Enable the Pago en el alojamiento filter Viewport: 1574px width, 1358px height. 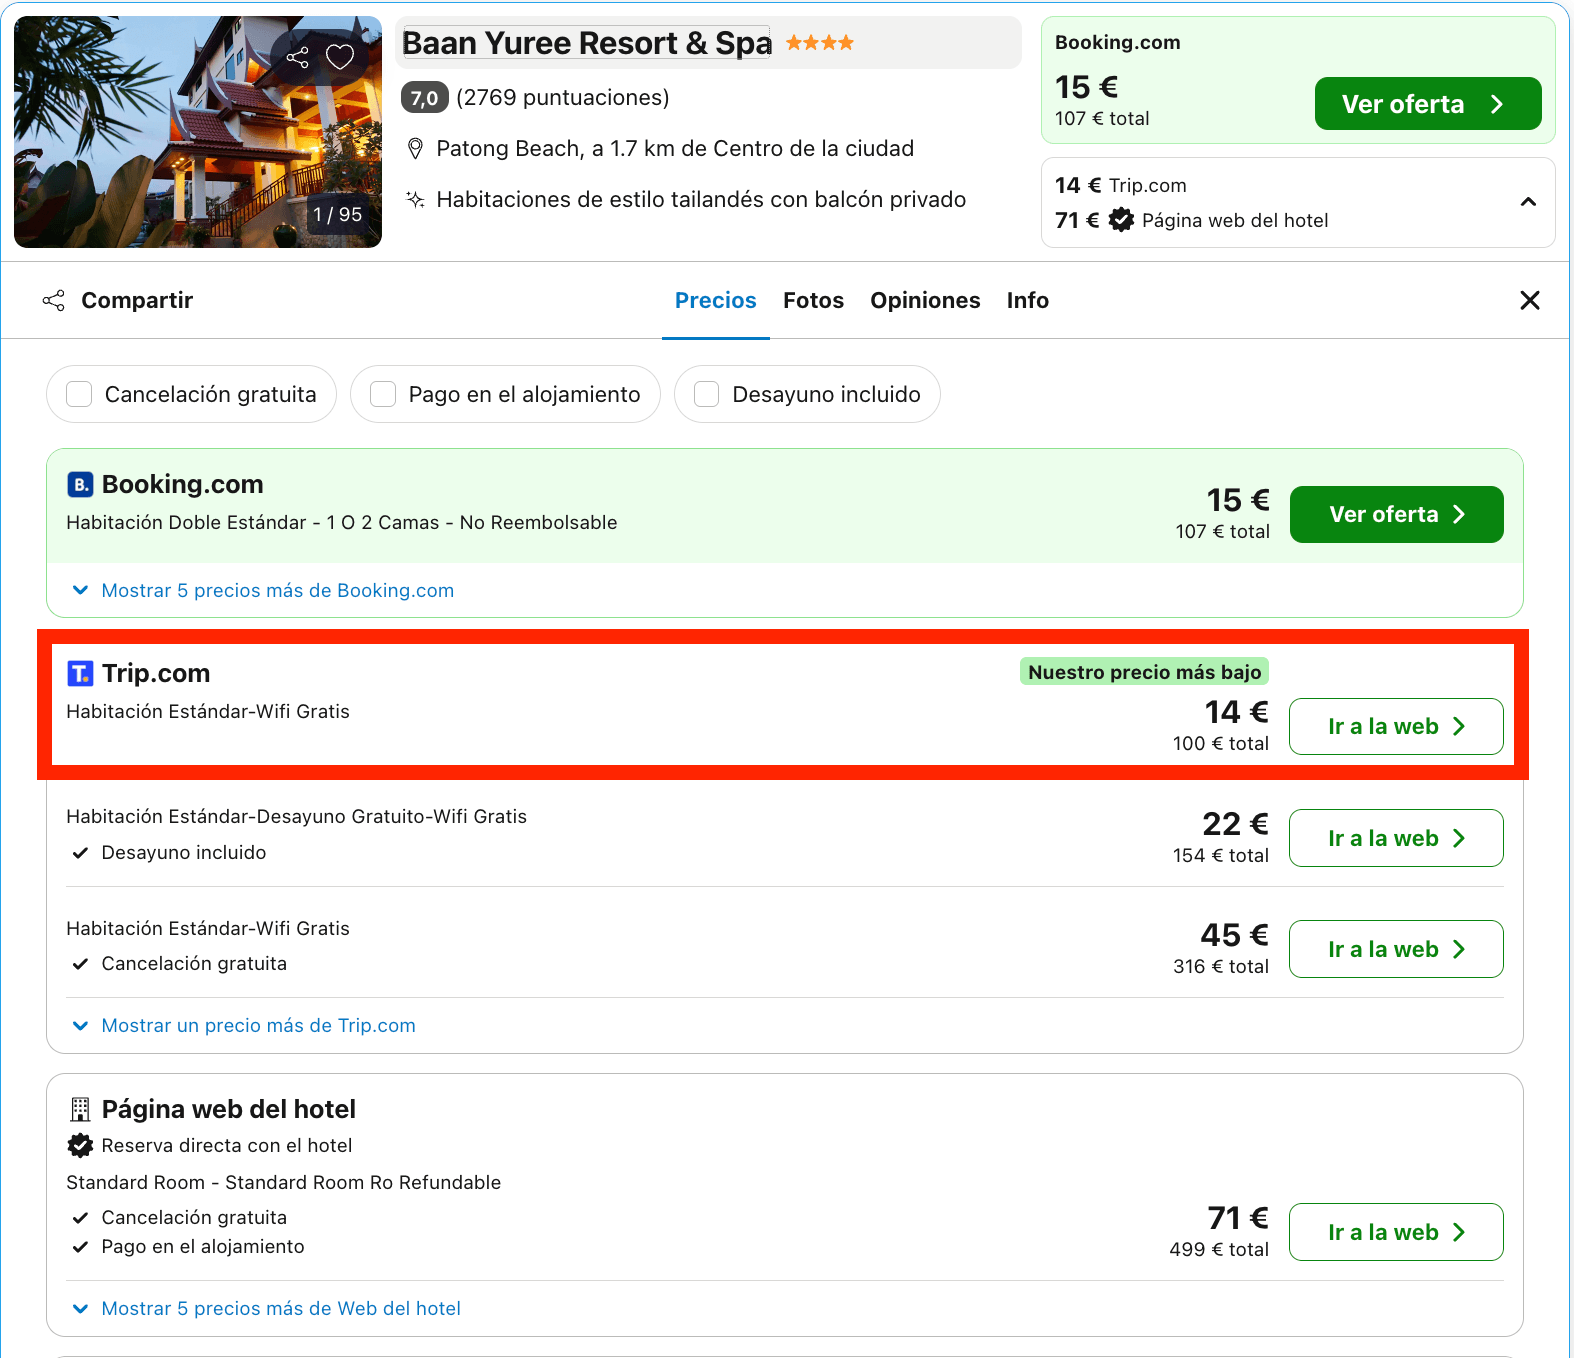383,394
